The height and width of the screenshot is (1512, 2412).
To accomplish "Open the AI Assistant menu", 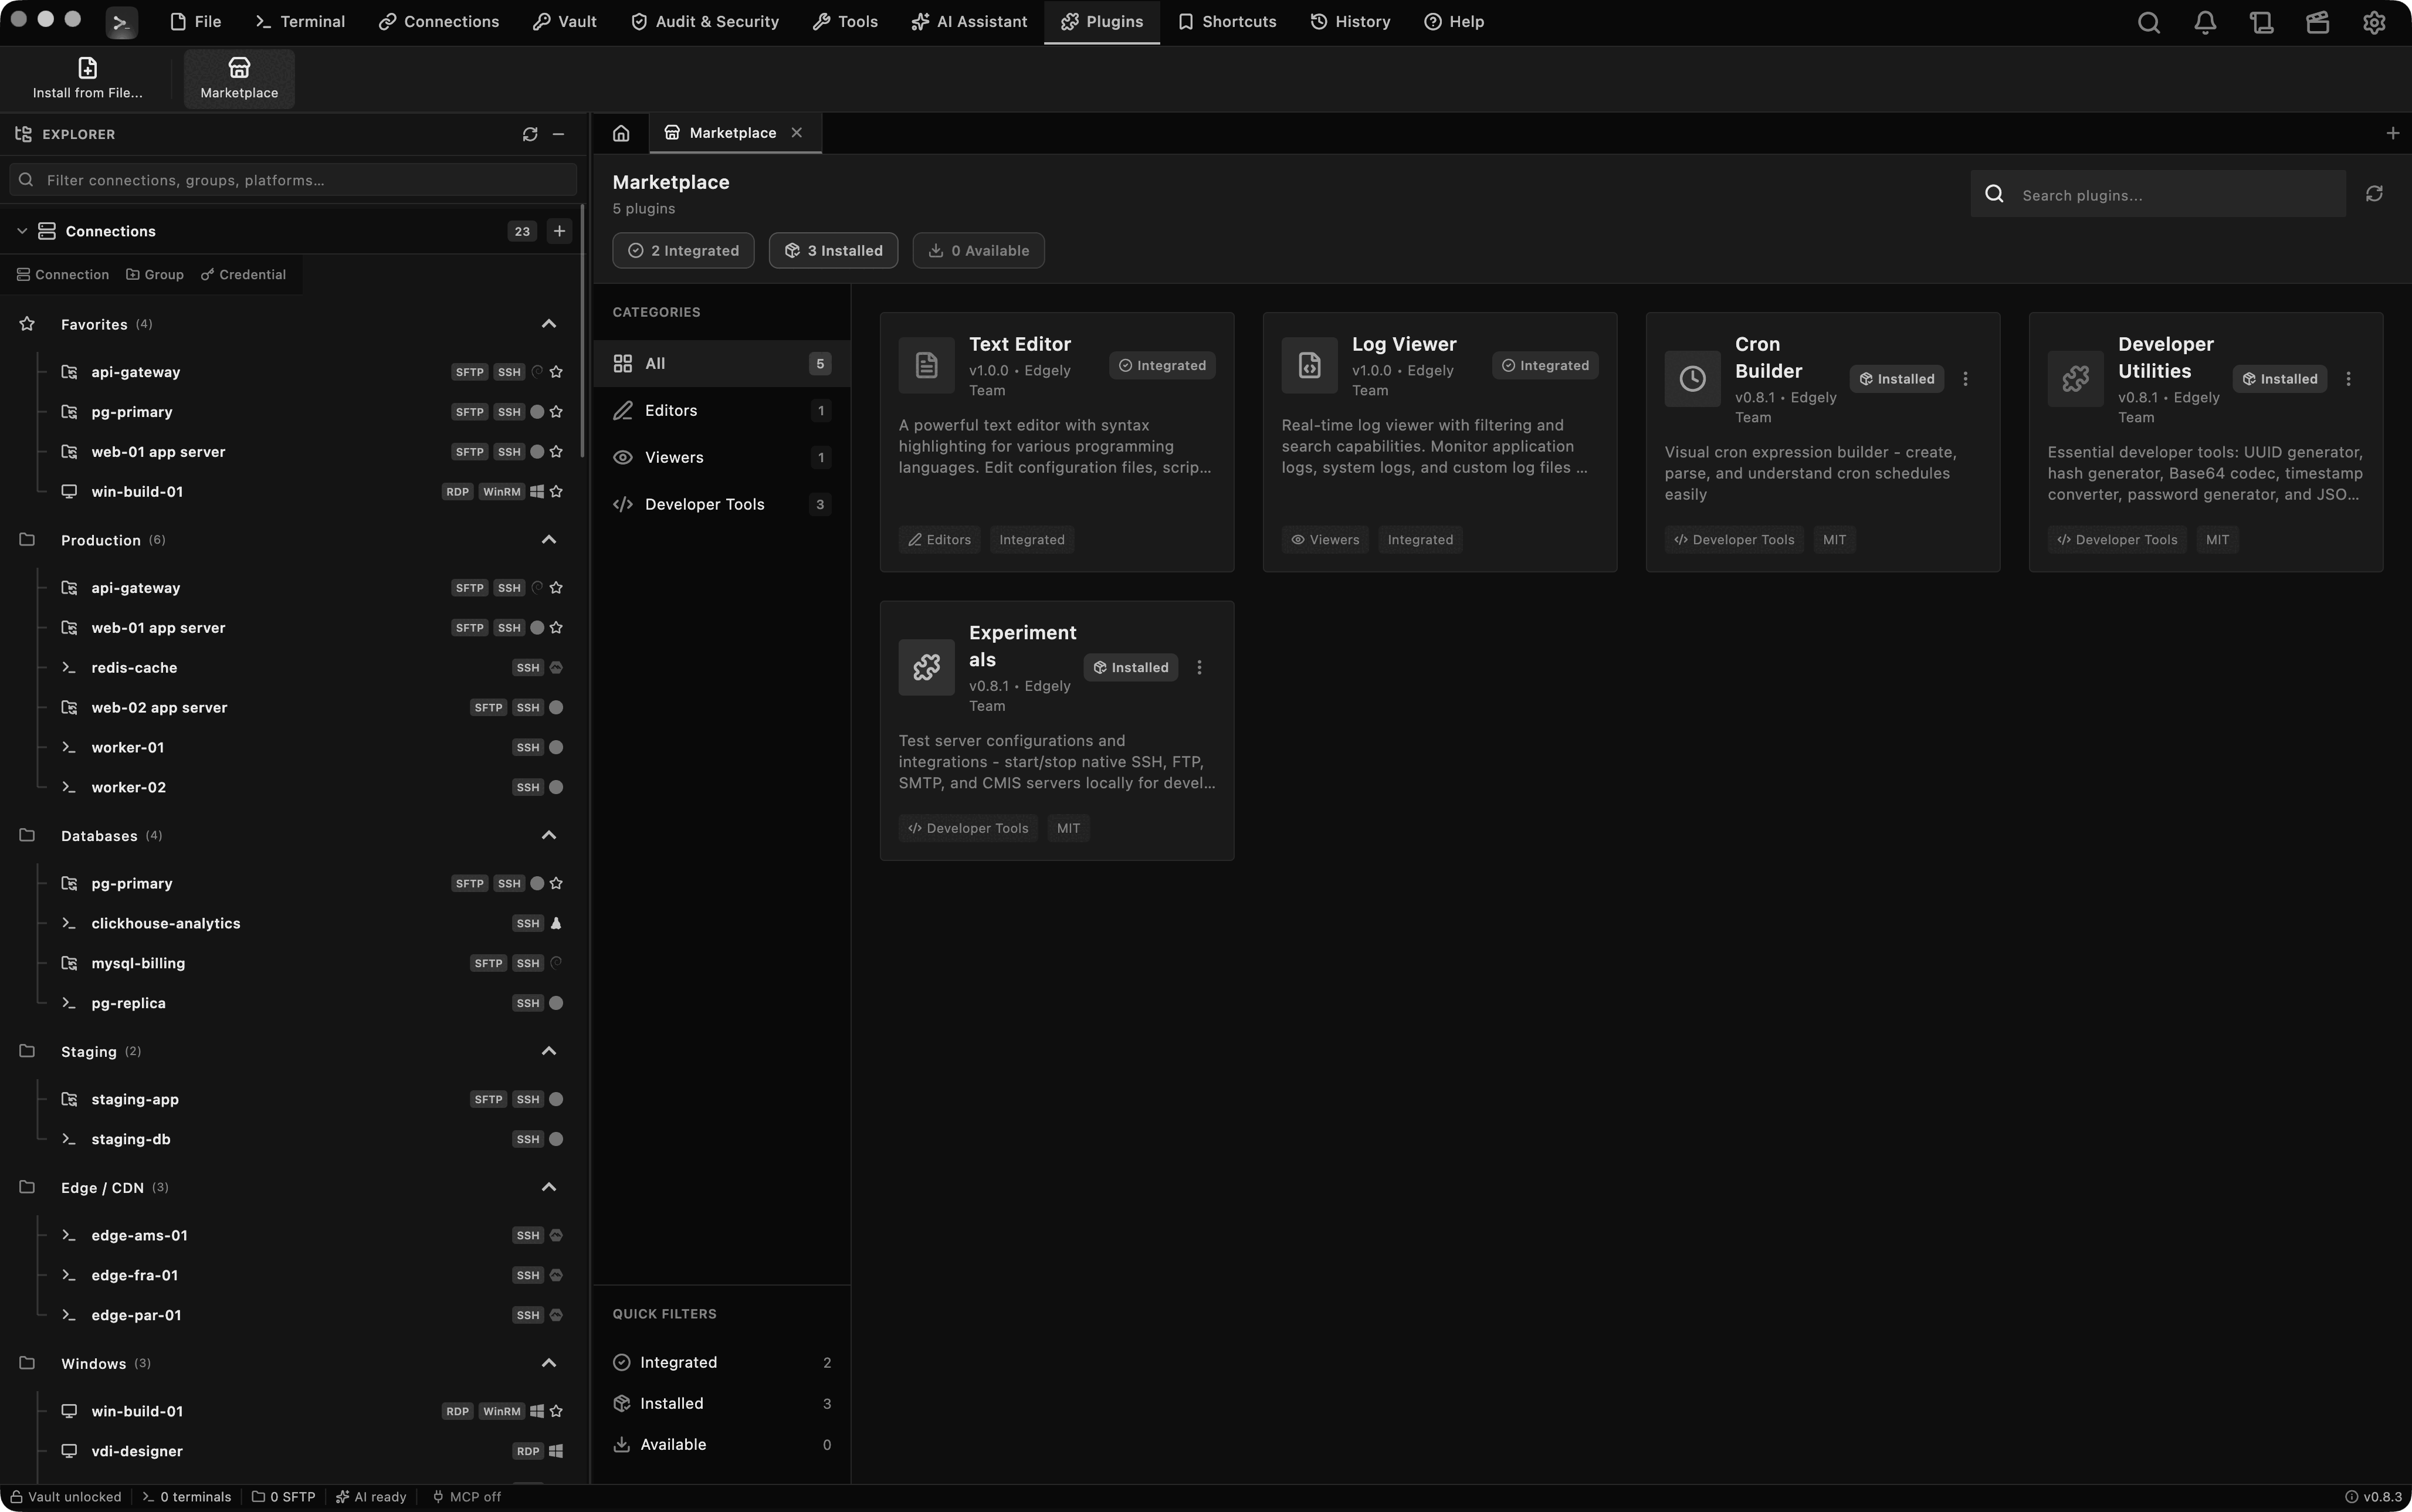I will [969, 22].
